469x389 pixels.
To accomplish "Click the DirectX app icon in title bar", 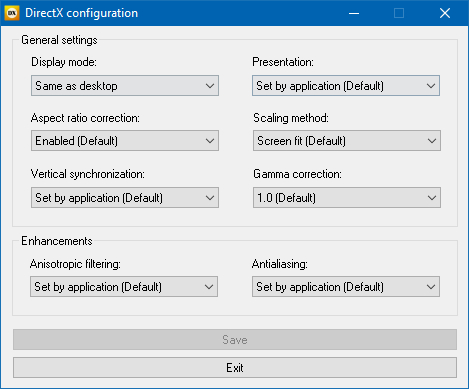I will [x=12, y=13].
